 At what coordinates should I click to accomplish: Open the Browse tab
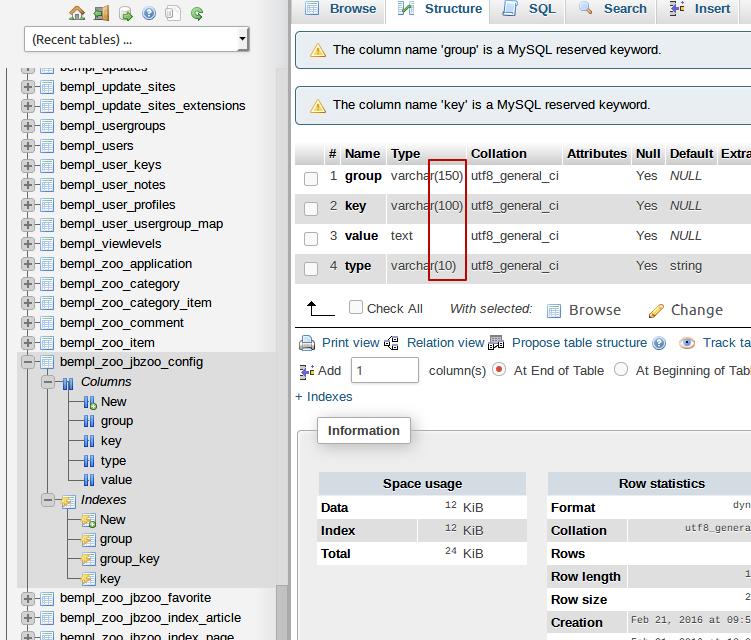pos(340,9)
